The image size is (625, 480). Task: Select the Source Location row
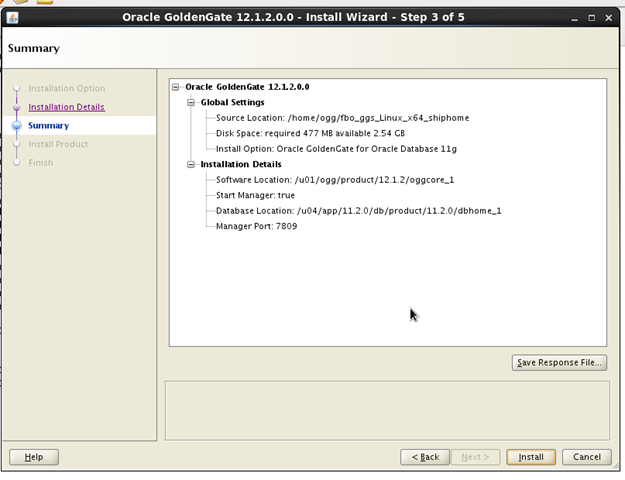pyautogui.click(x=342, y=118)
